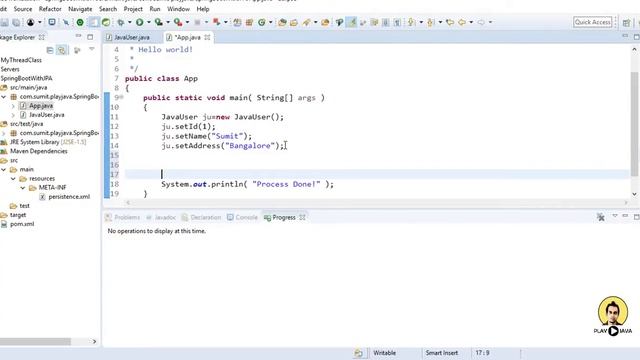Click Remove All Finished Operations icon
Screen dimensions: 640x360
(600, 217)
